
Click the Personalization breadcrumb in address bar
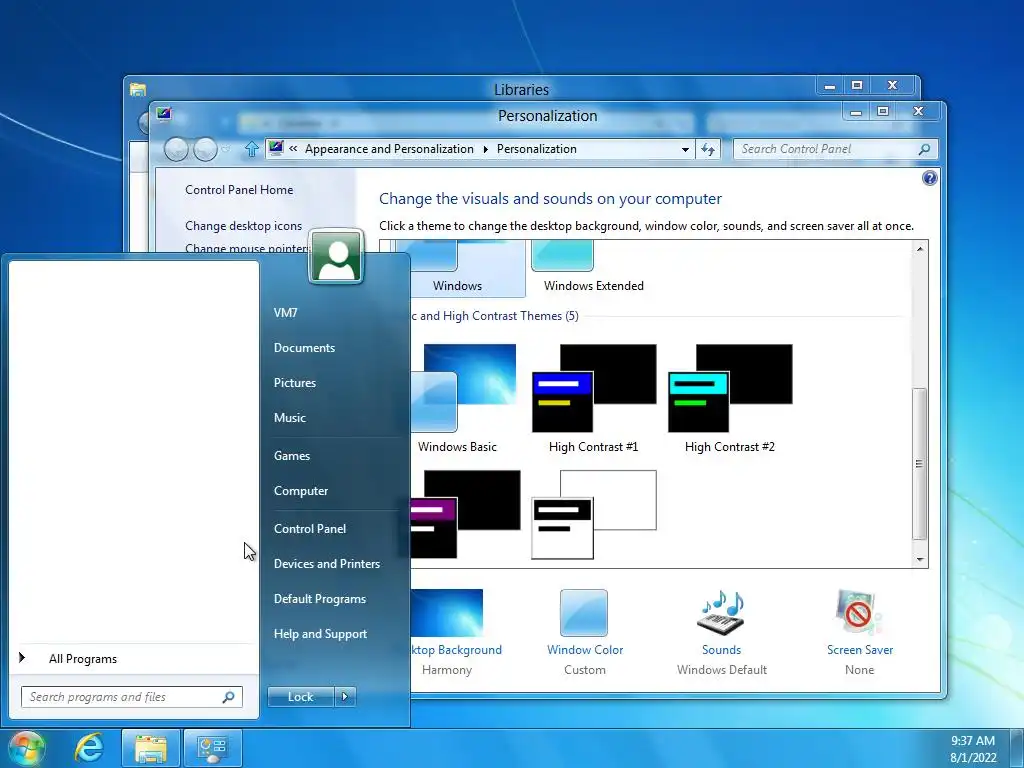click(537, 149)
